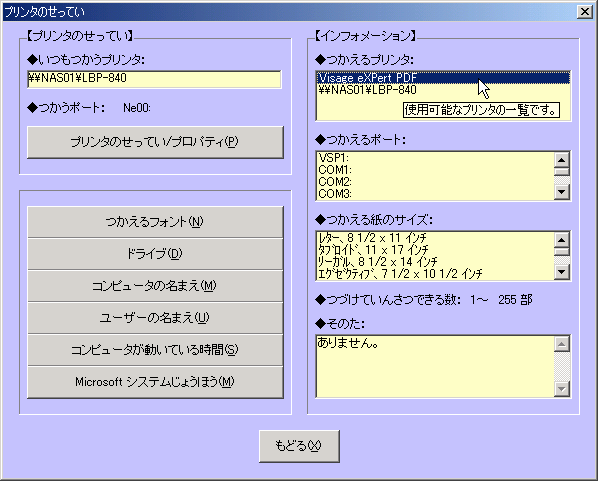Click もどる(X) button to go back
This screenshot has height=481, width=598.
point(299,446)
